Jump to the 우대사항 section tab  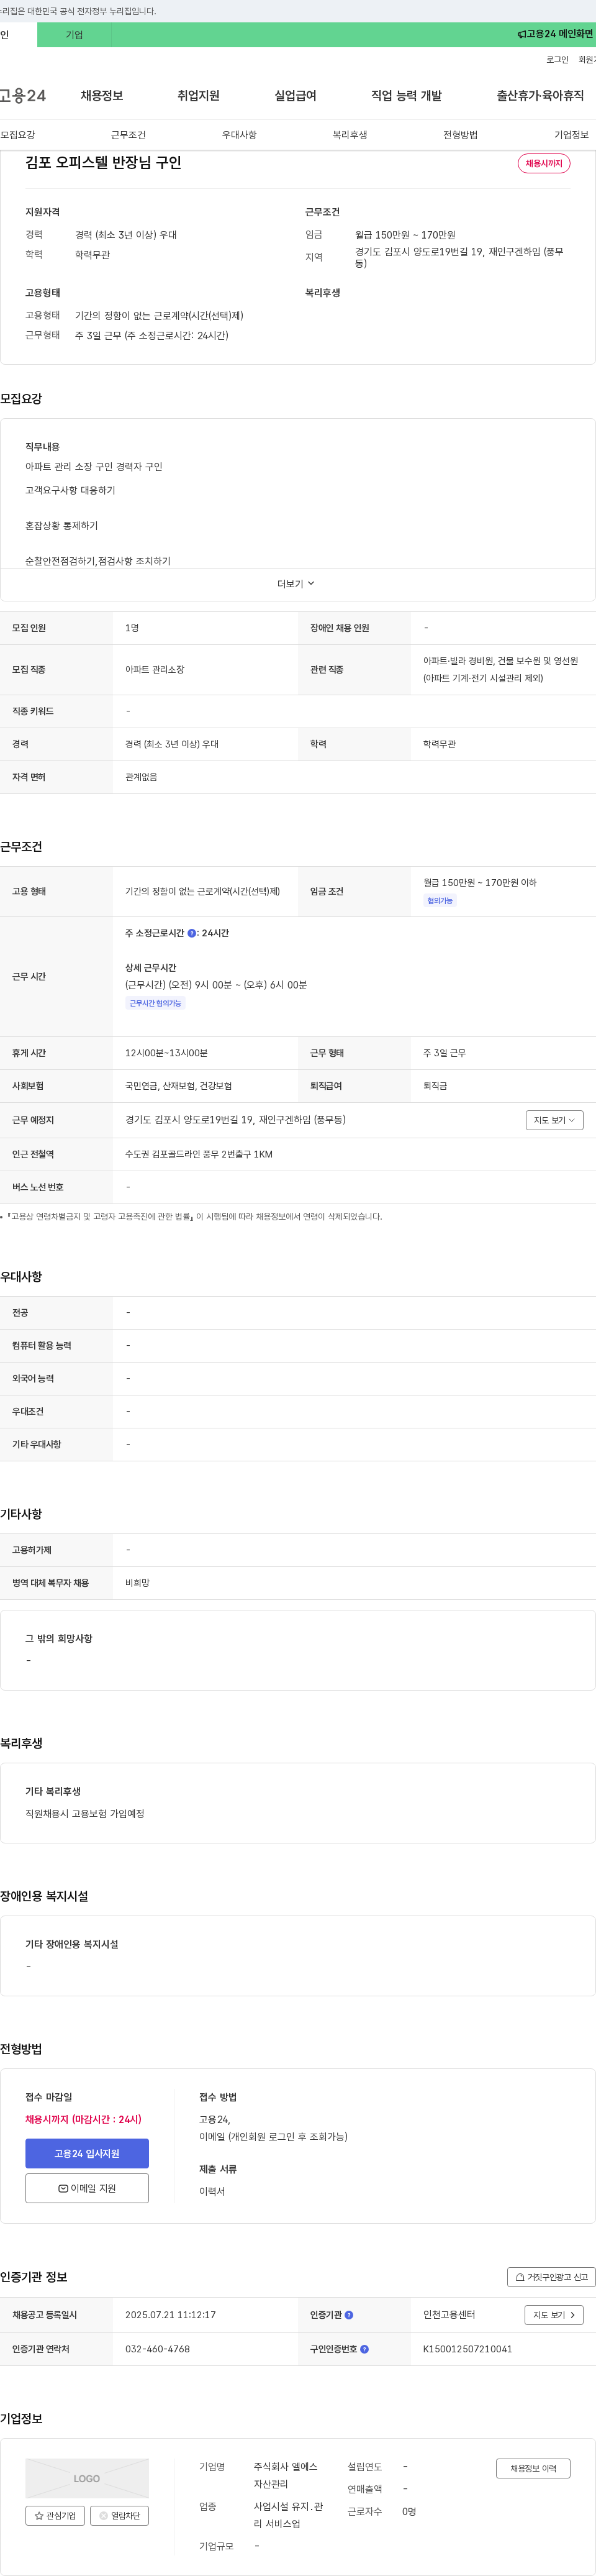click(239, 135)
